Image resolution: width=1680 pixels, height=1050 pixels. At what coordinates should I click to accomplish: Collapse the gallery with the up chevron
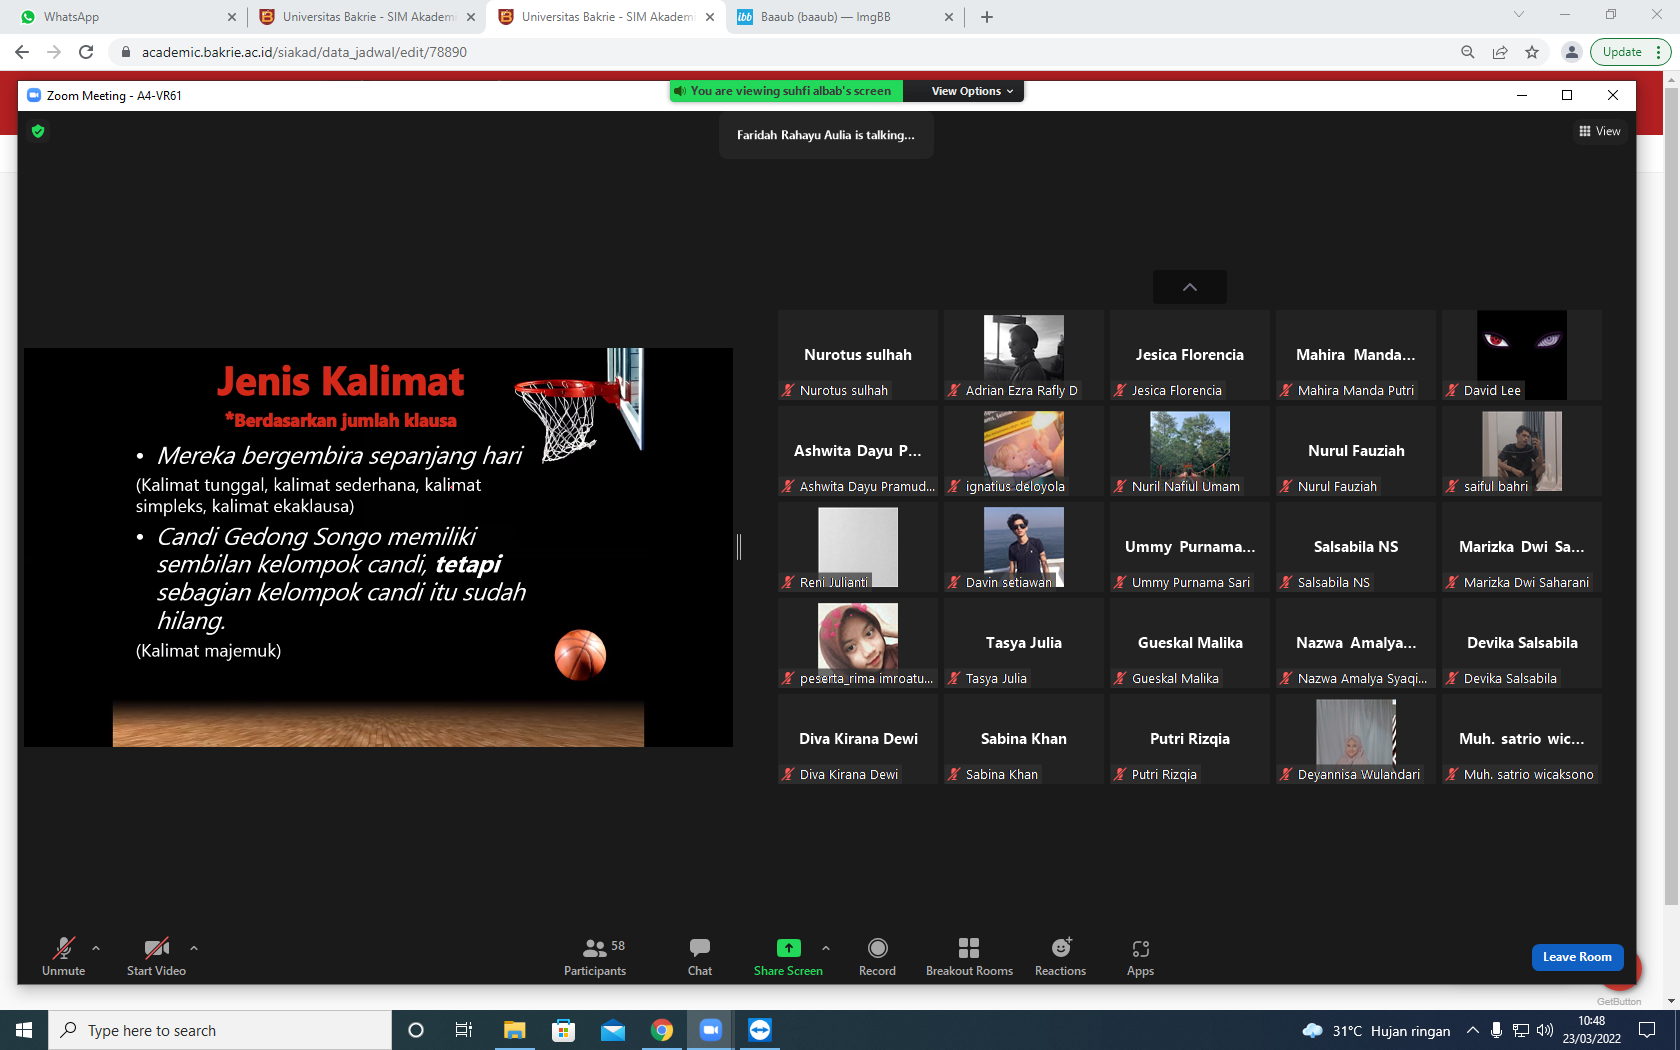(x=1190, y=287)
